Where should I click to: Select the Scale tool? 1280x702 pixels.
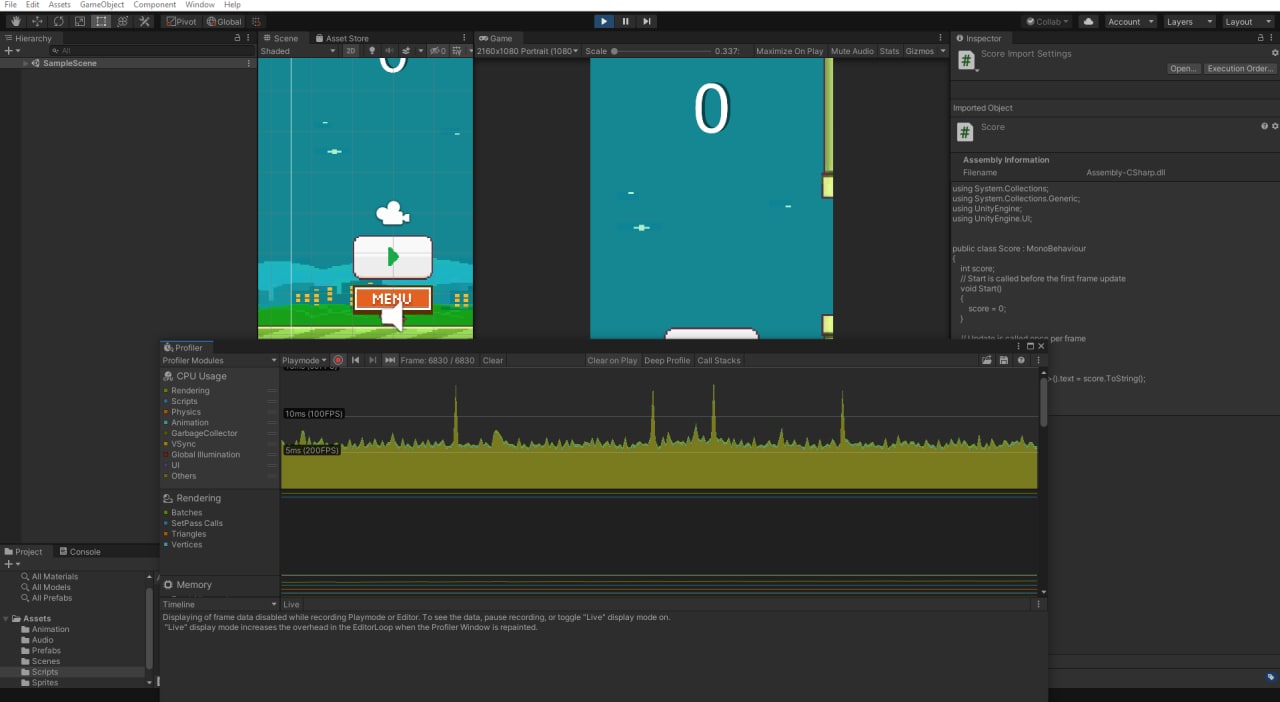(x=80, y=21)
